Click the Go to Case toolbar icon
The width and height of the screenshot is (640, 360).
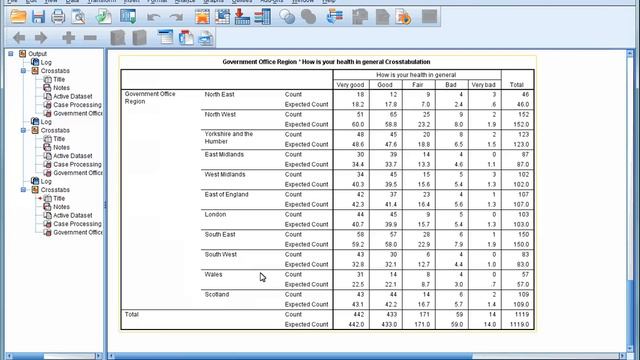click(222, 17)
